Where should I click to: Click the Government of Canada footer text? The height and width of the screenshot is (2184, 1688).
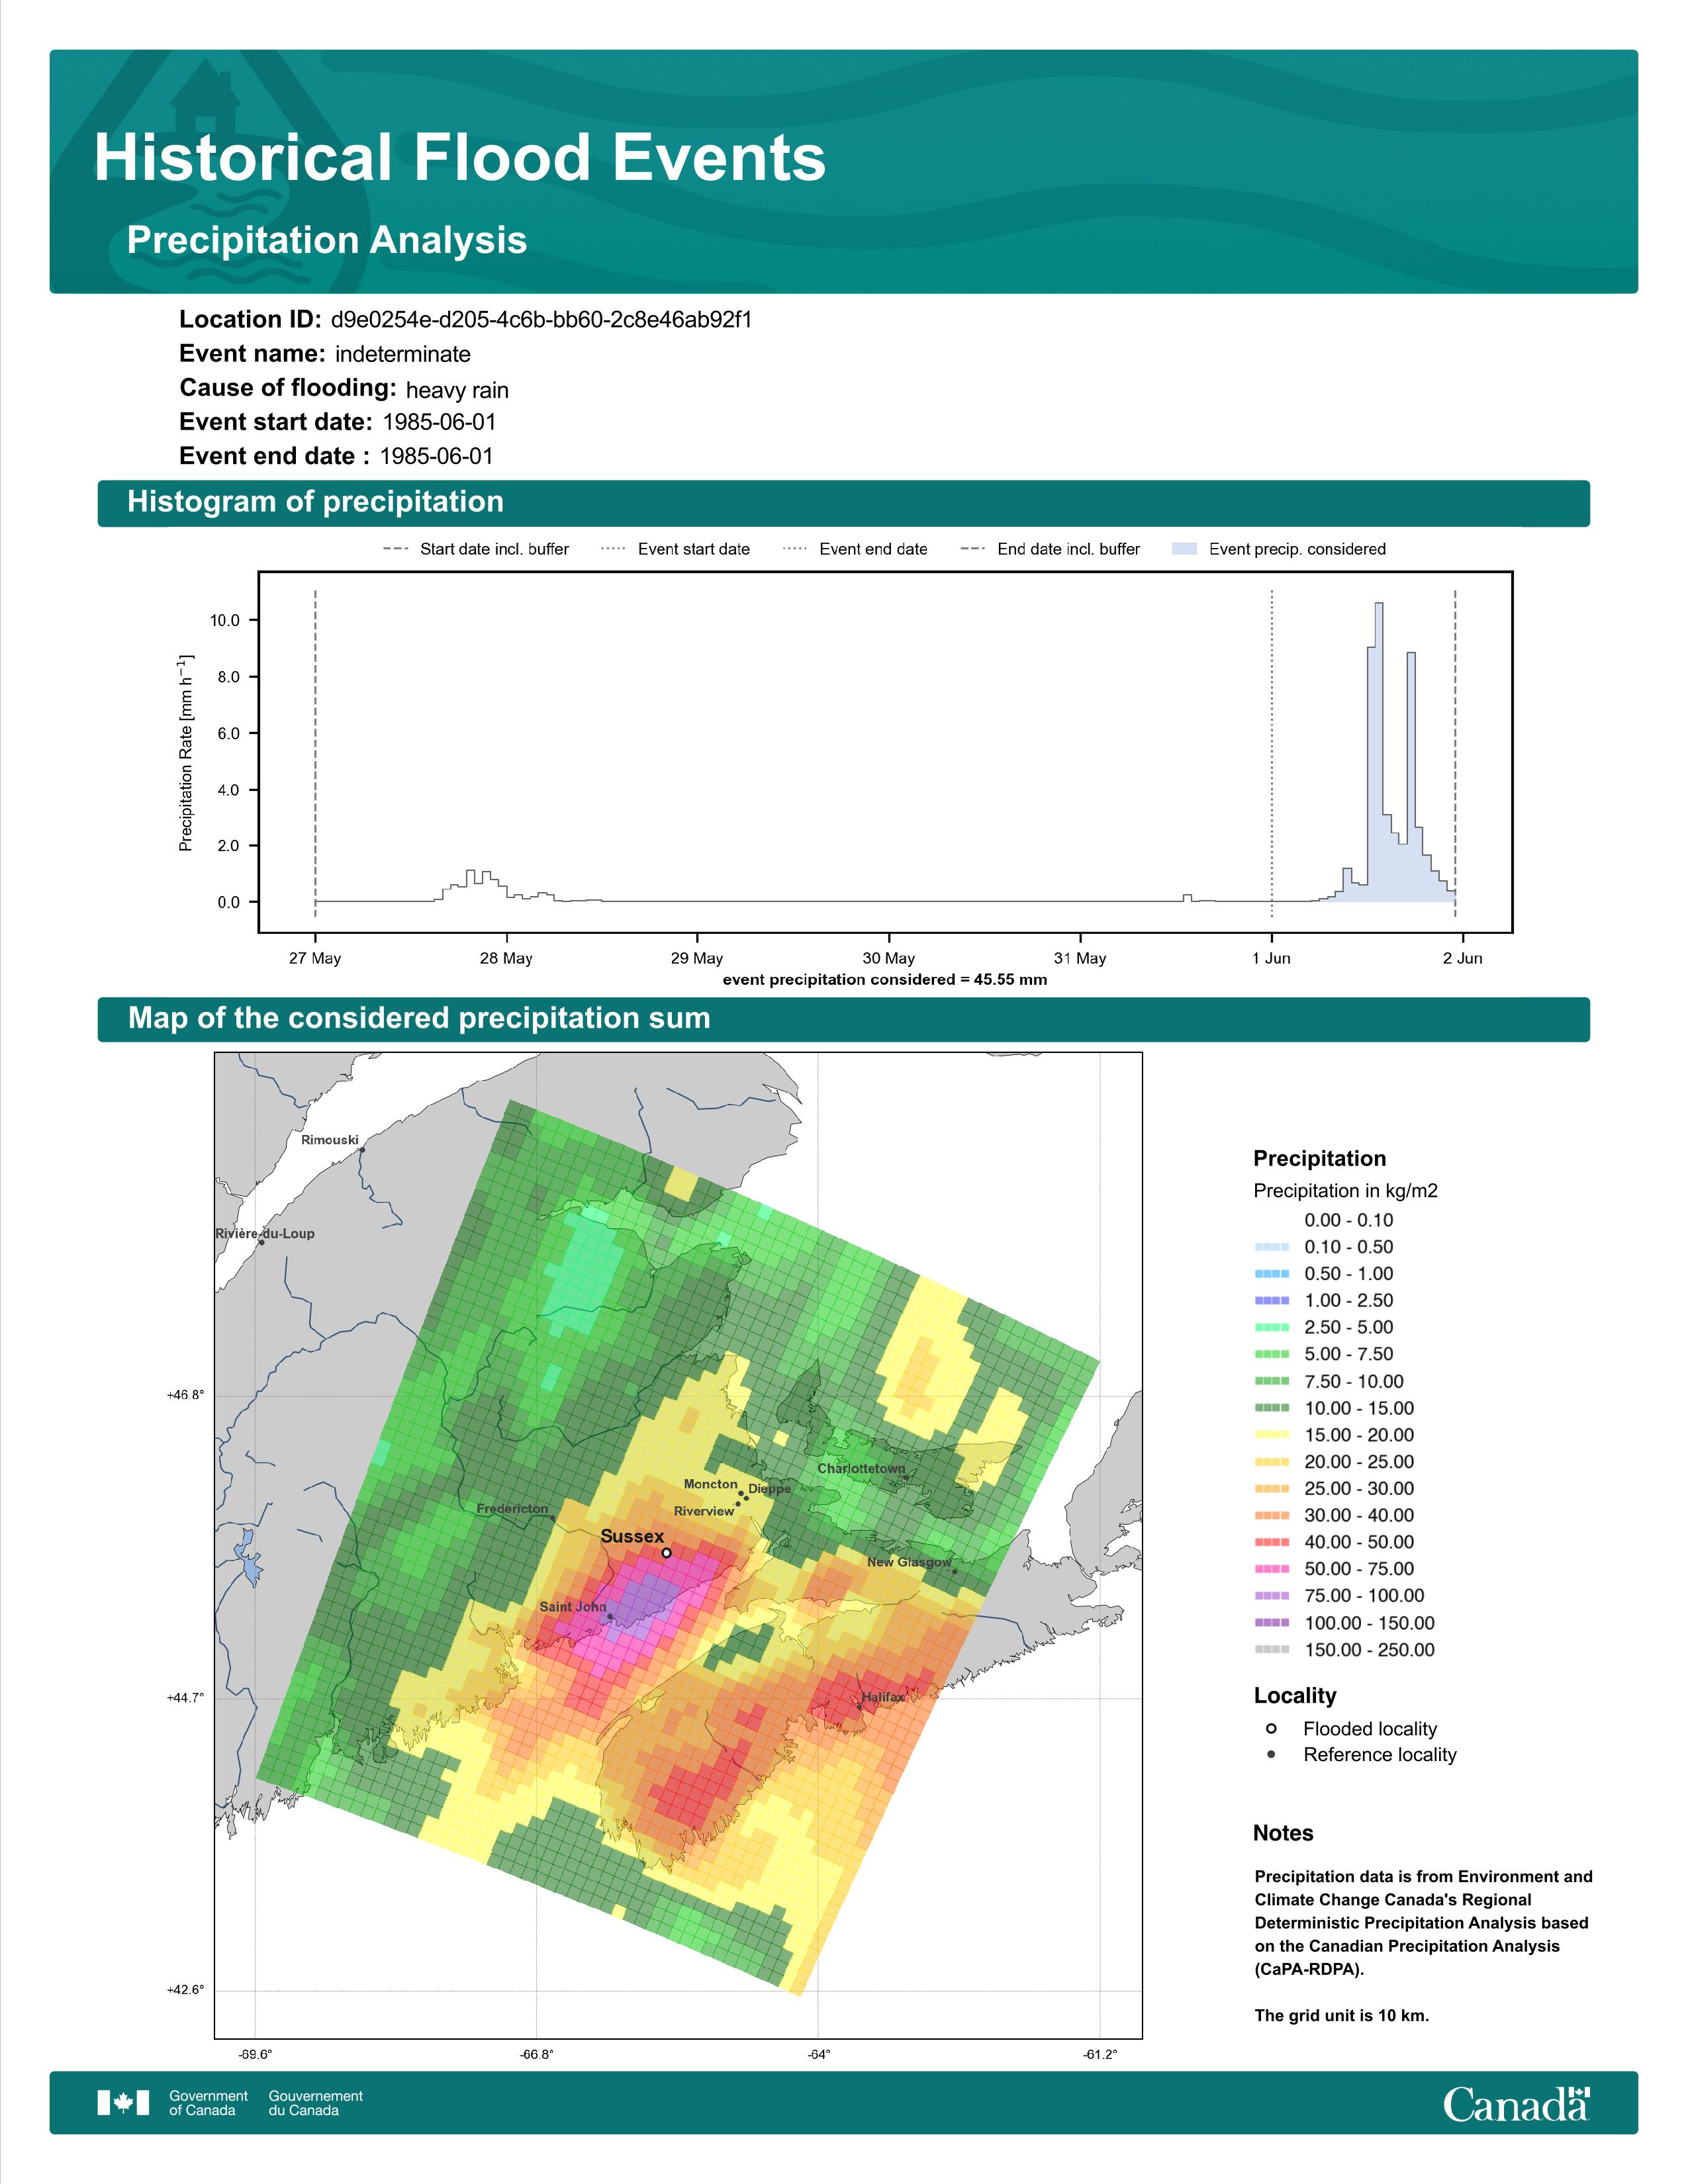point(208,2102)
